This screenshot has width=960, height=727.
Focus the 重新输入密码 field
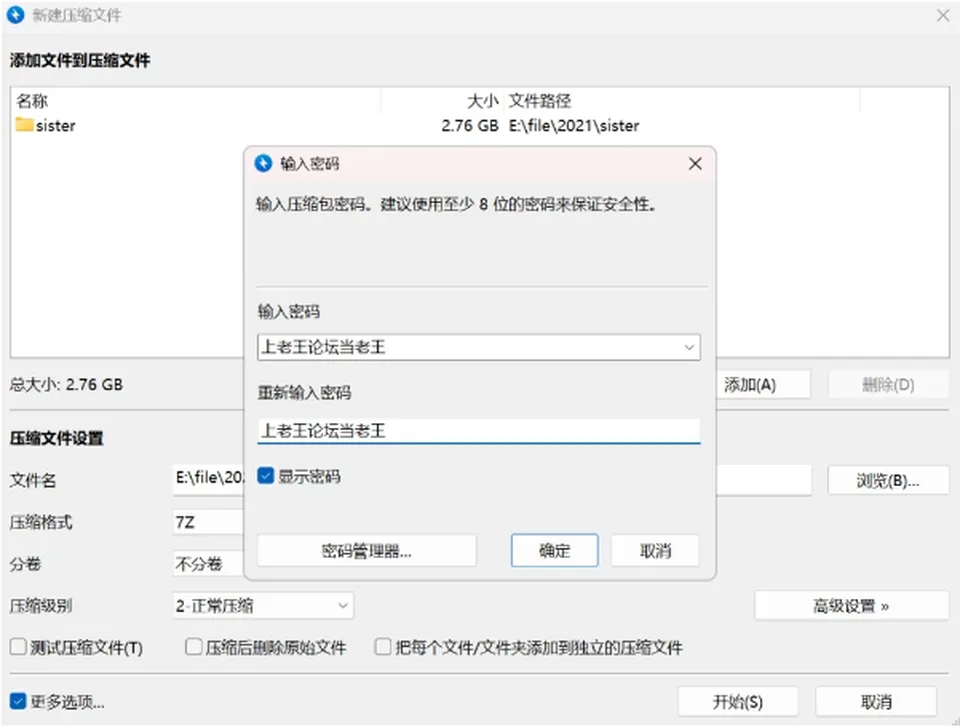point(479,431)
